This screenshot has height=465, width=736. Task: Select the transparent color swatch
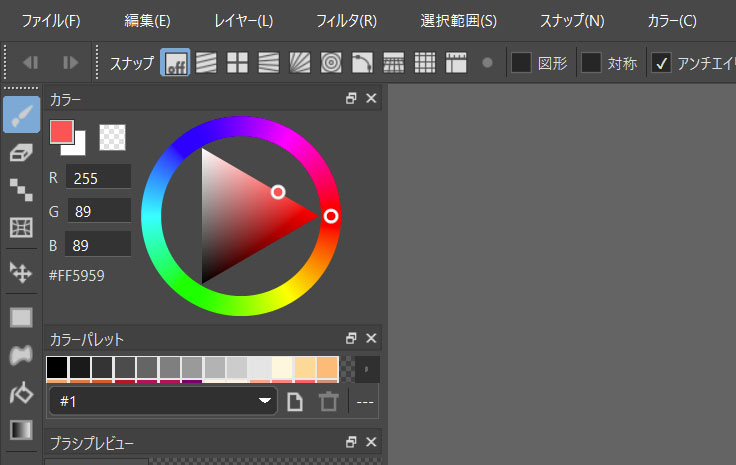(x=113, y=137)
